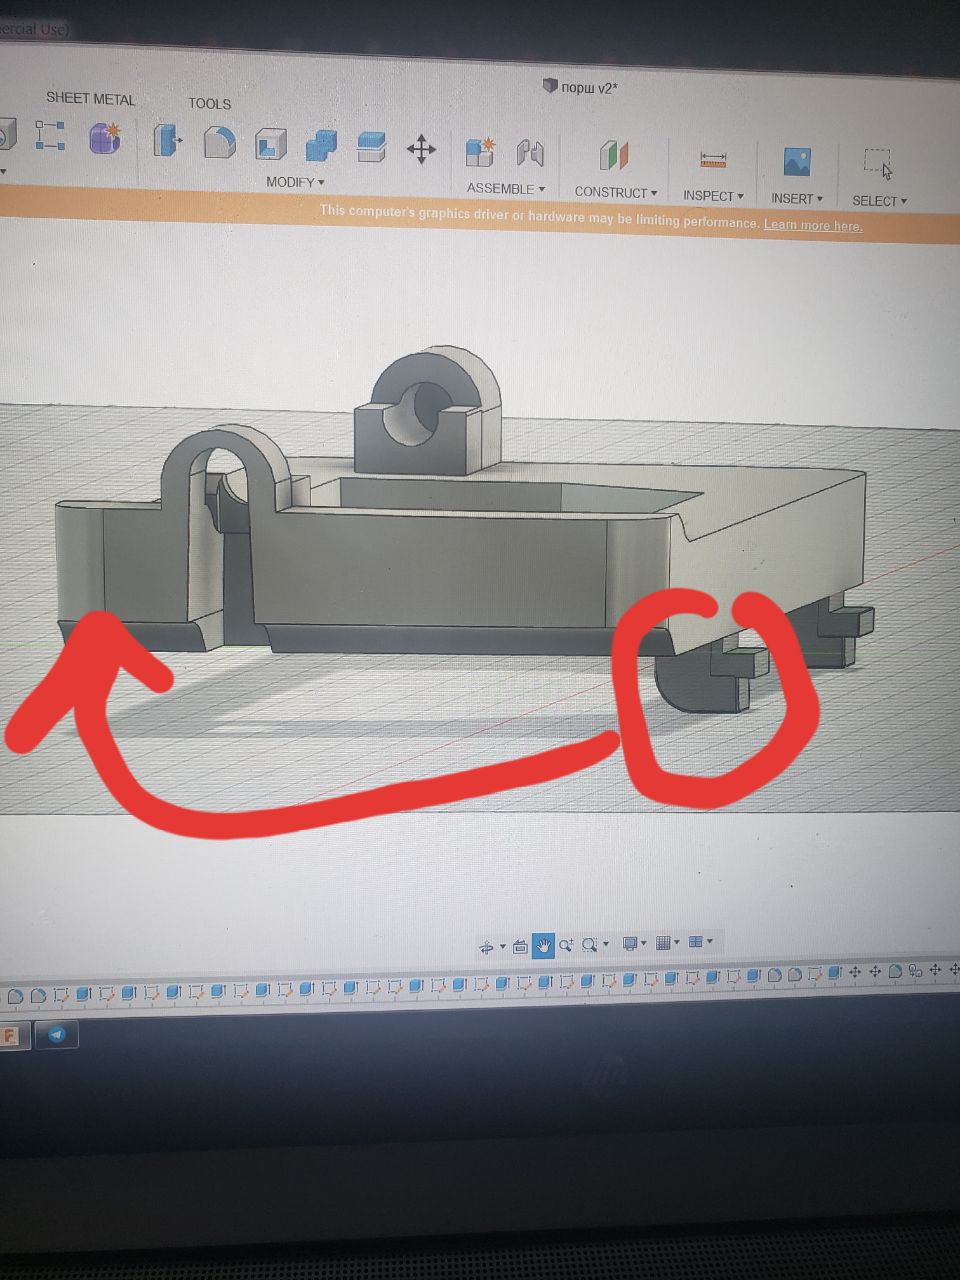Expand the CONSTRUCT dropdown menu
Image resolution: width=960 pixels, height=1280 pixels.
pyautogui.click(x=616, y=192)
